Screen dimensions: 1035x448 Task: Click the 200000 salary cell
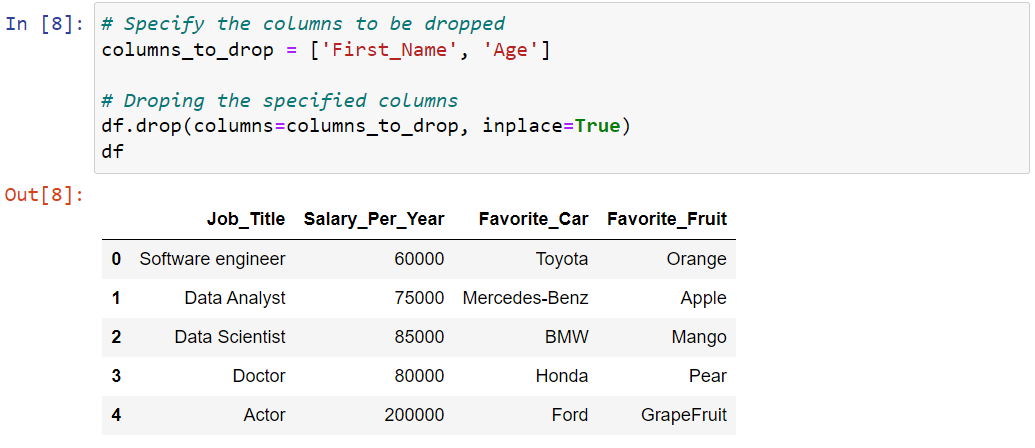tap(414, 415)
